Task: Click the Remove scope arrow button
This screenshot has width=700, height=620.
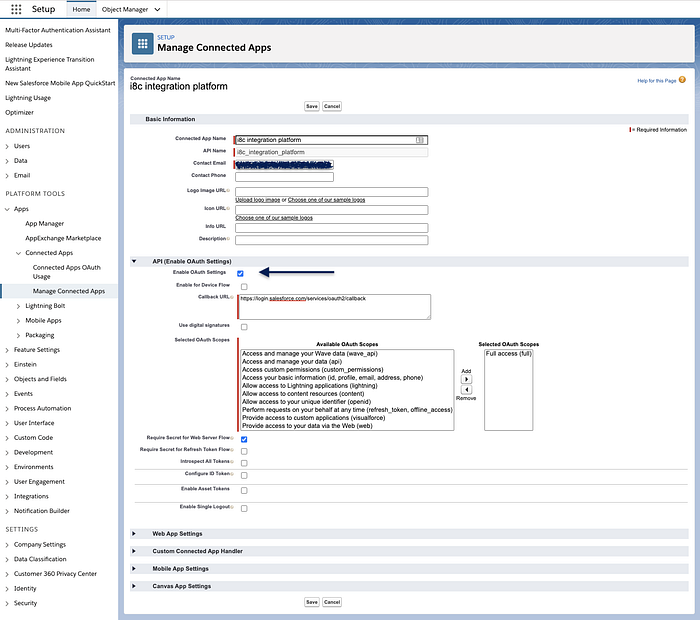Action: coord(466,389)
